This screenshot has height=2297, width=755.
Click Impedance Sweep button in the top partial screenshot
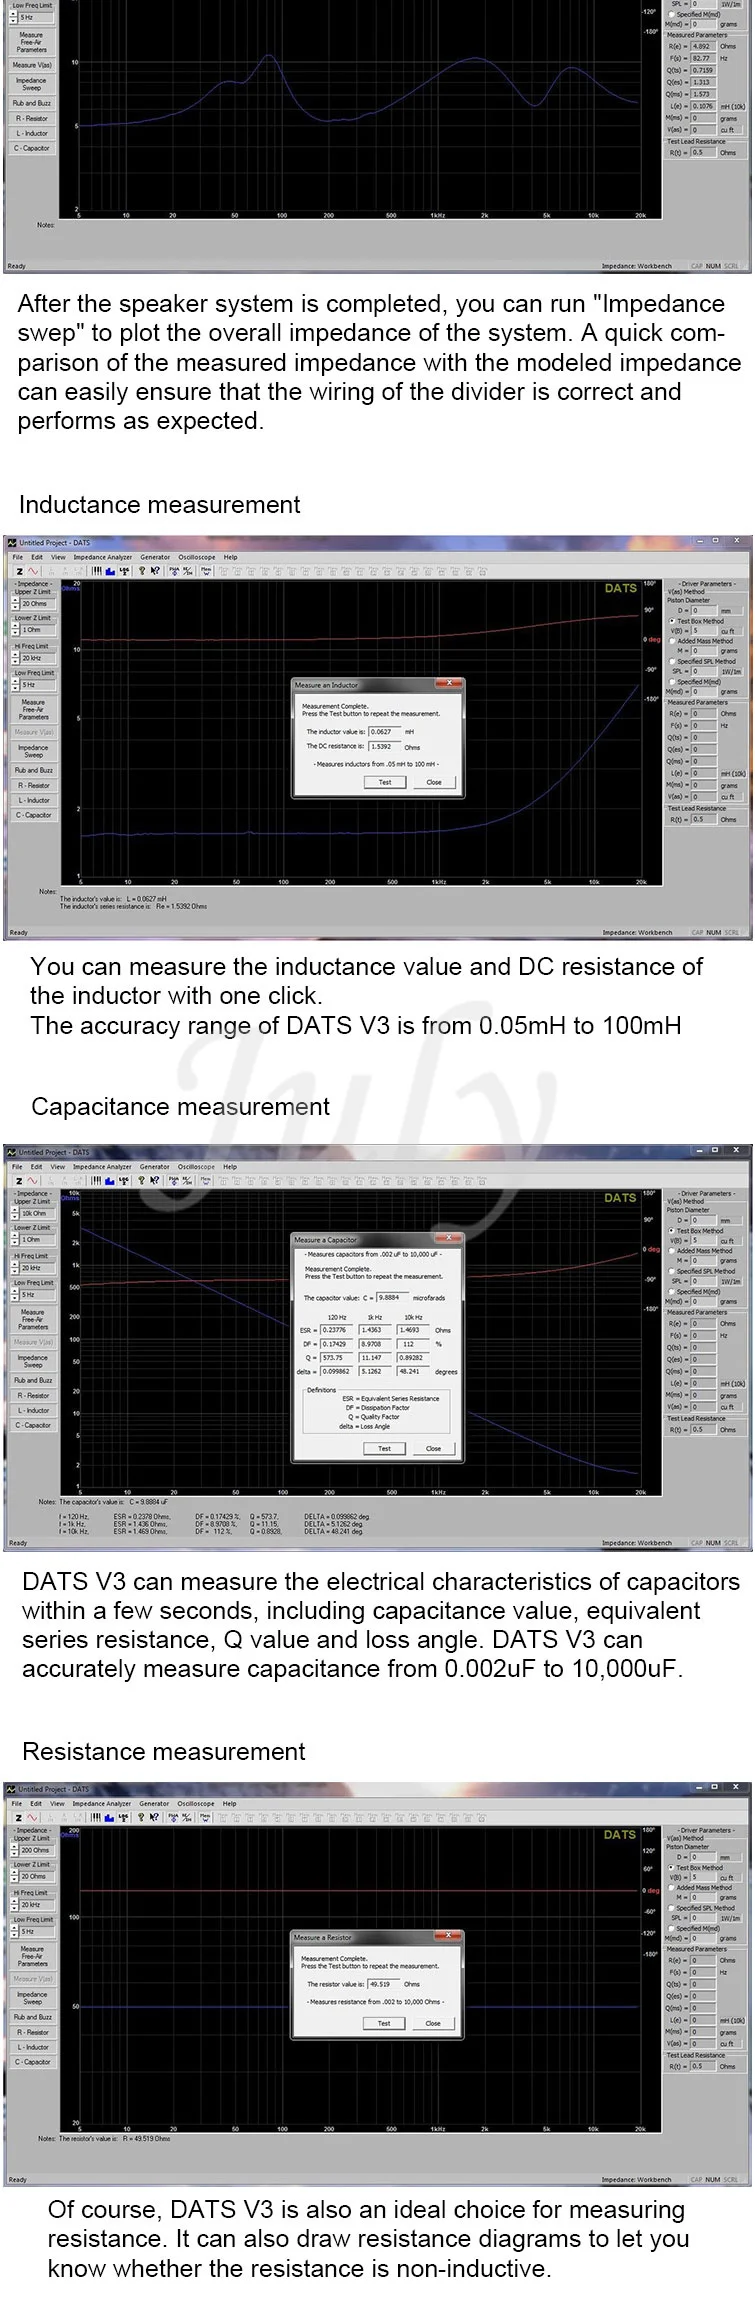tap(31, 84)
